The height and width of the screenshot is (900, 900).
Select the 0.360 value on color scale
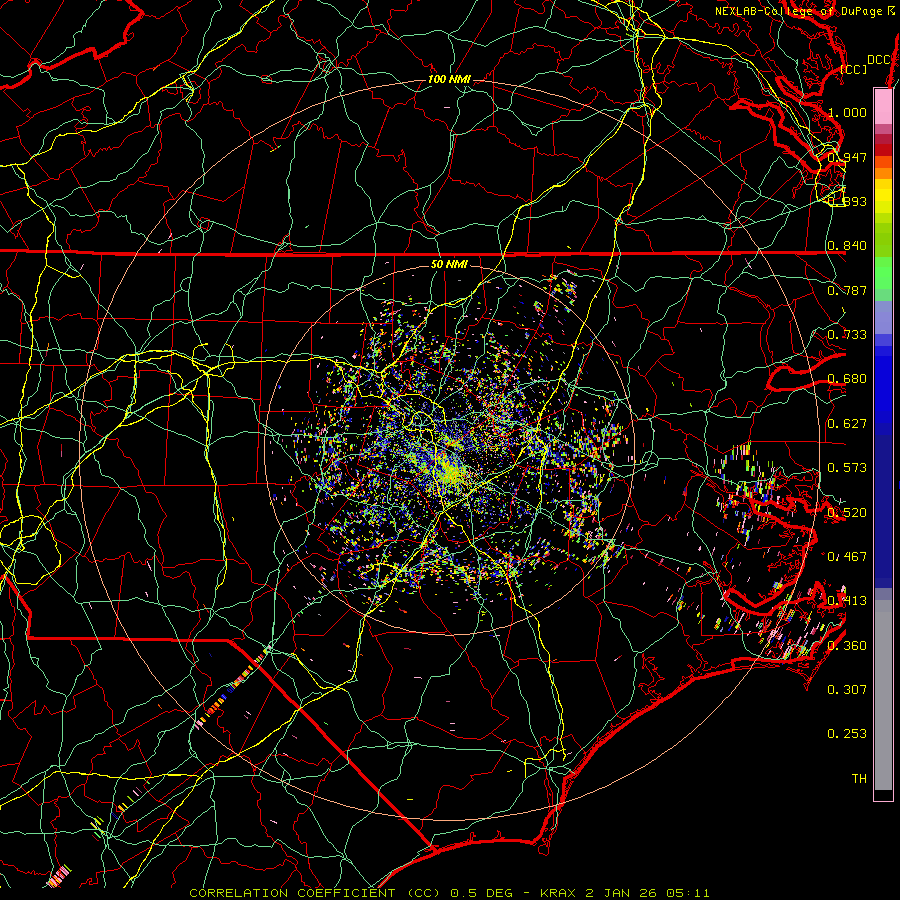(847, 645)
